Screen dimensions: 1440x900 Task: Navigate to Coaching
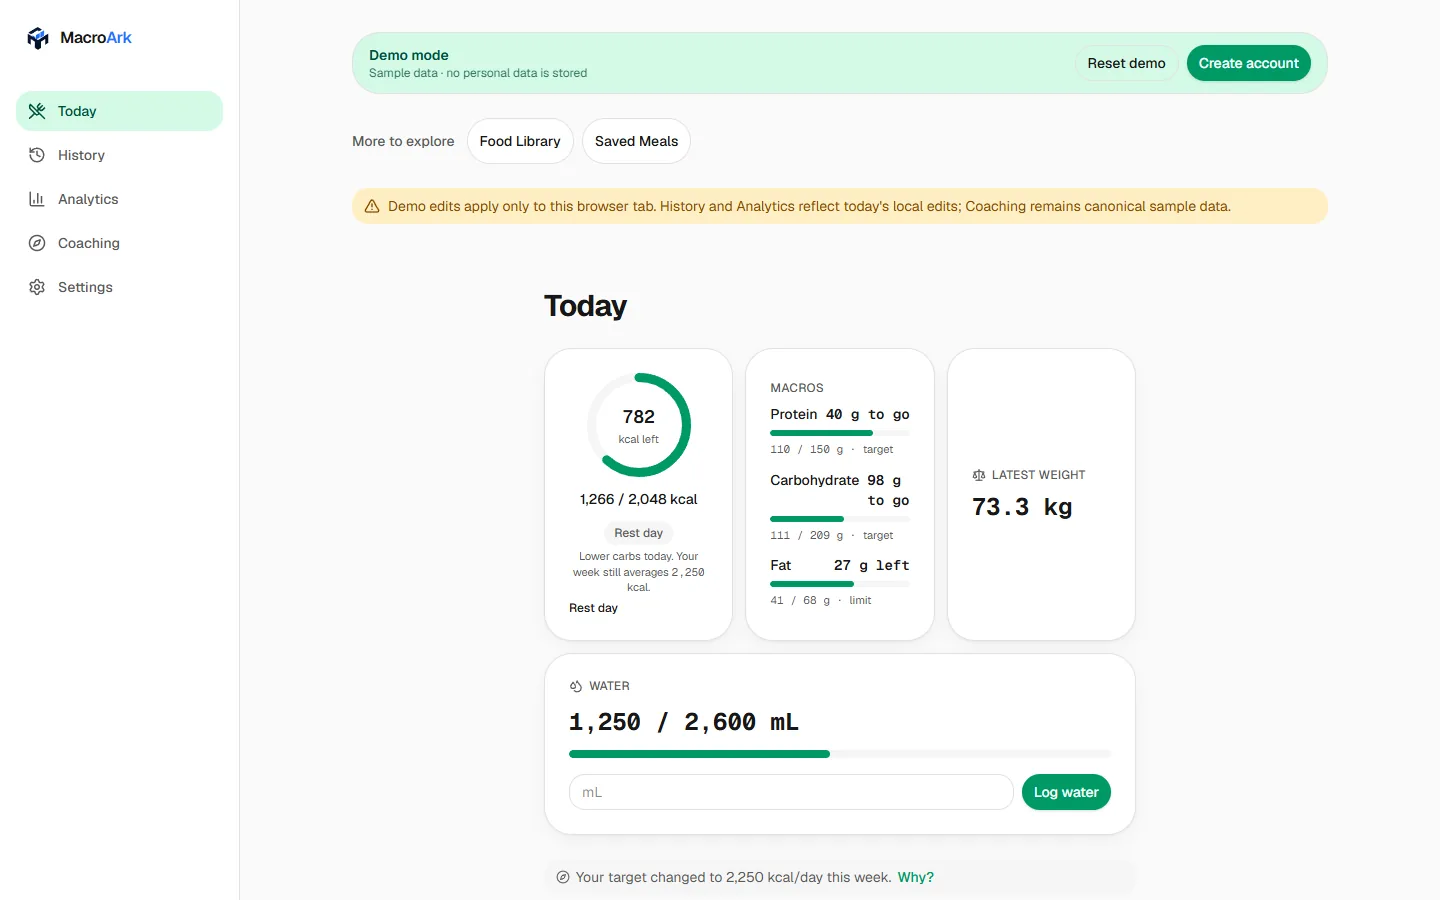pyautogui.click(x=120, y=243)
